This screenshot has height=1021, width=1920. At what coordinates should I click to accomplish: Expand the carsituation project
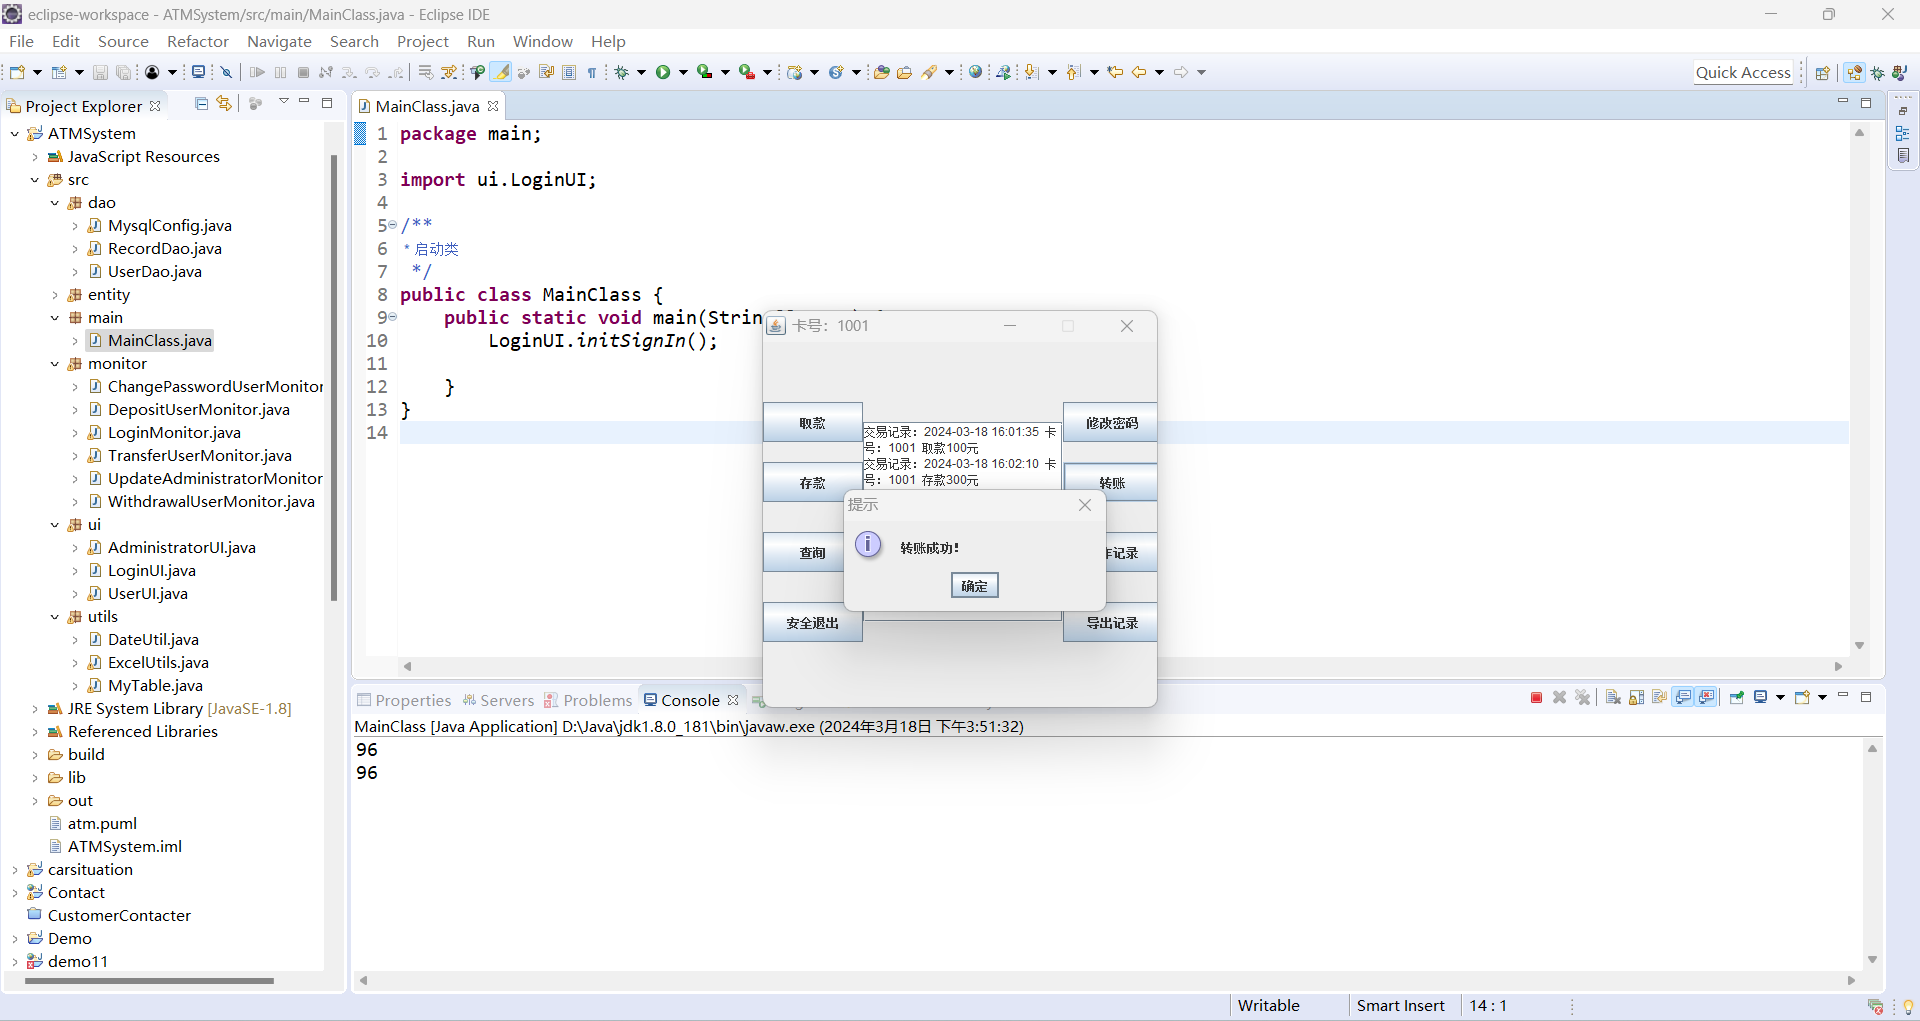tap(15, 870)
